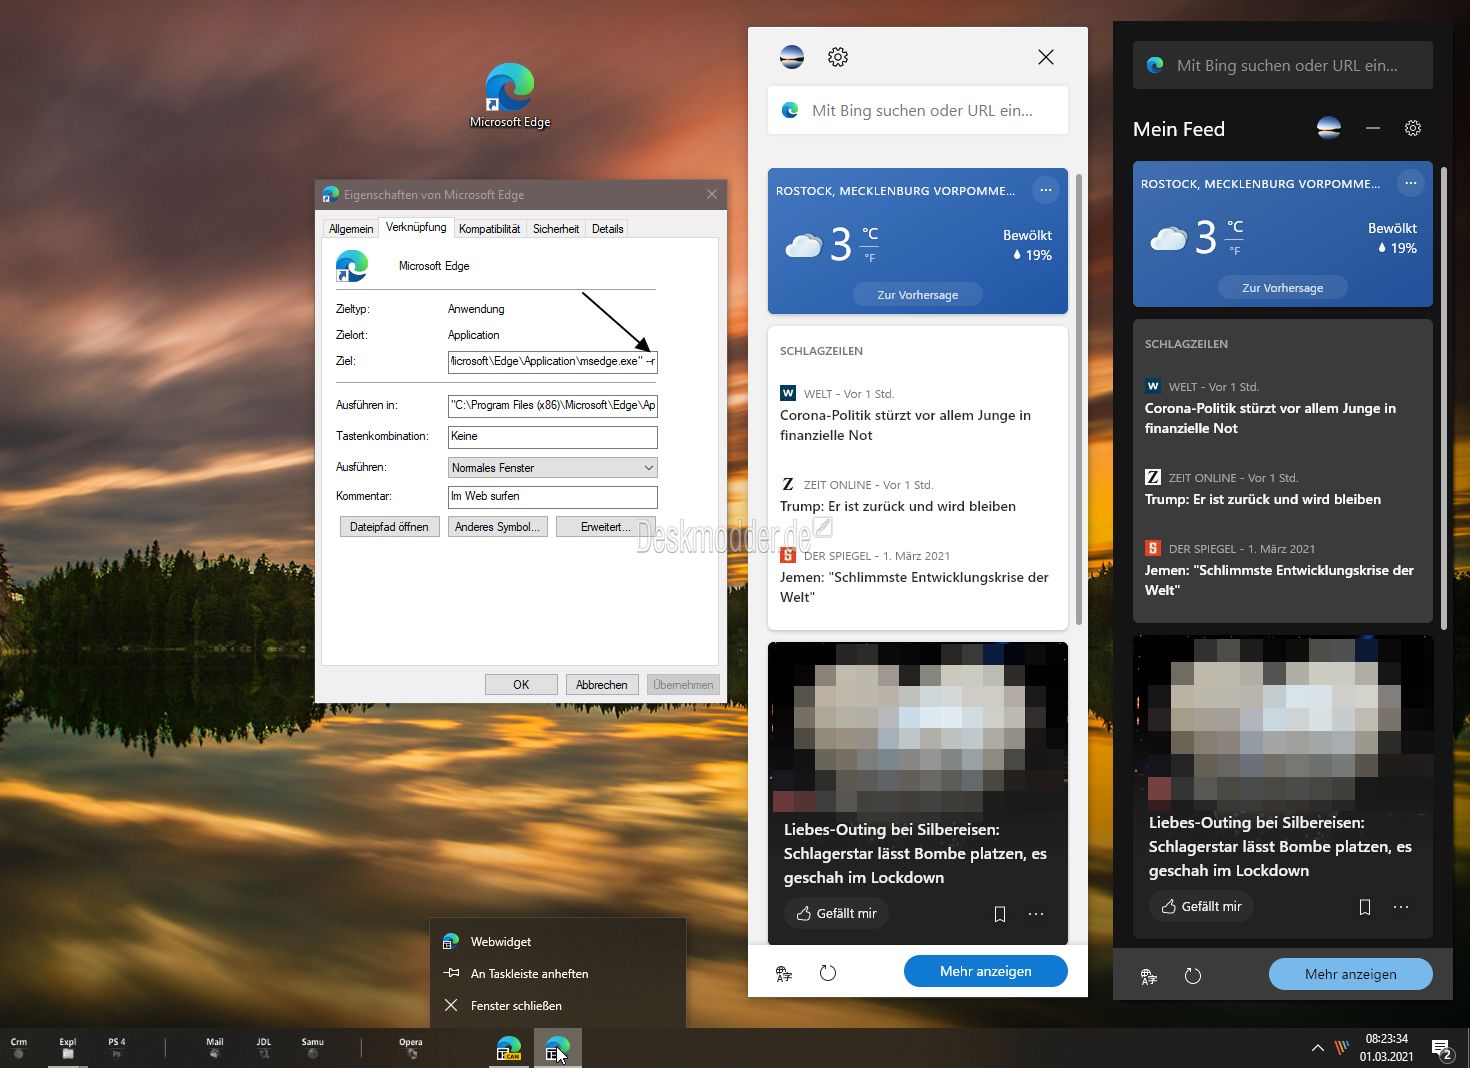Click Opera toolbar item on taskbar
The width and height of the screenshot is (1470, 1068).
pos(411,1048)
